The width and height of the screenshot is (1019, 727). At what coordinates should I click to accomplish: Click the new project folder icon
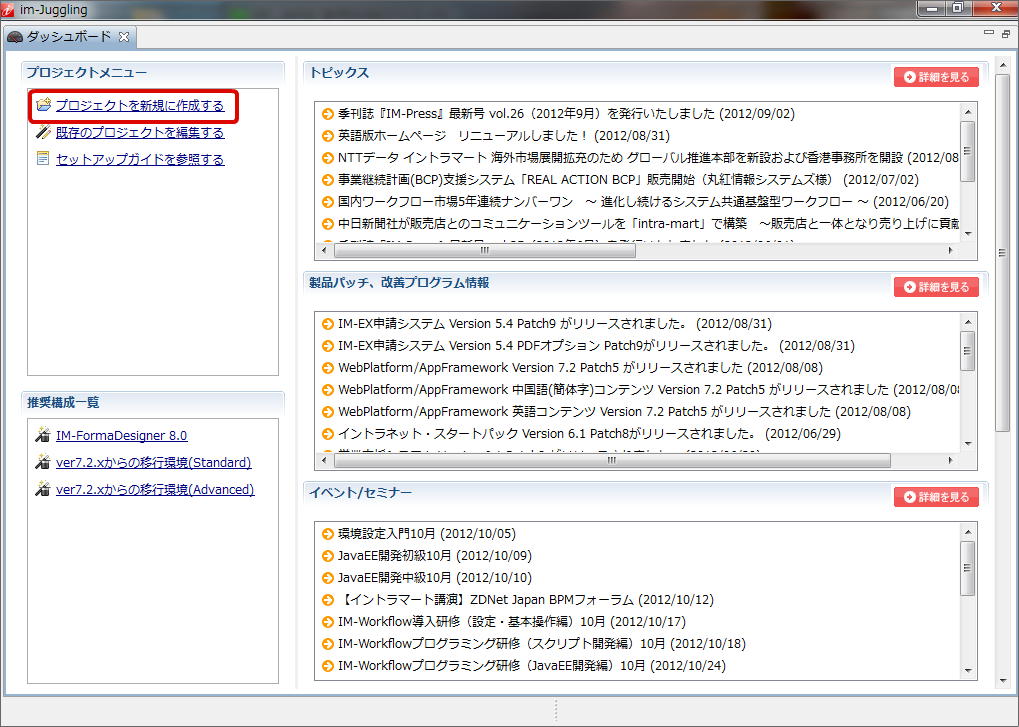click(44, 105)
